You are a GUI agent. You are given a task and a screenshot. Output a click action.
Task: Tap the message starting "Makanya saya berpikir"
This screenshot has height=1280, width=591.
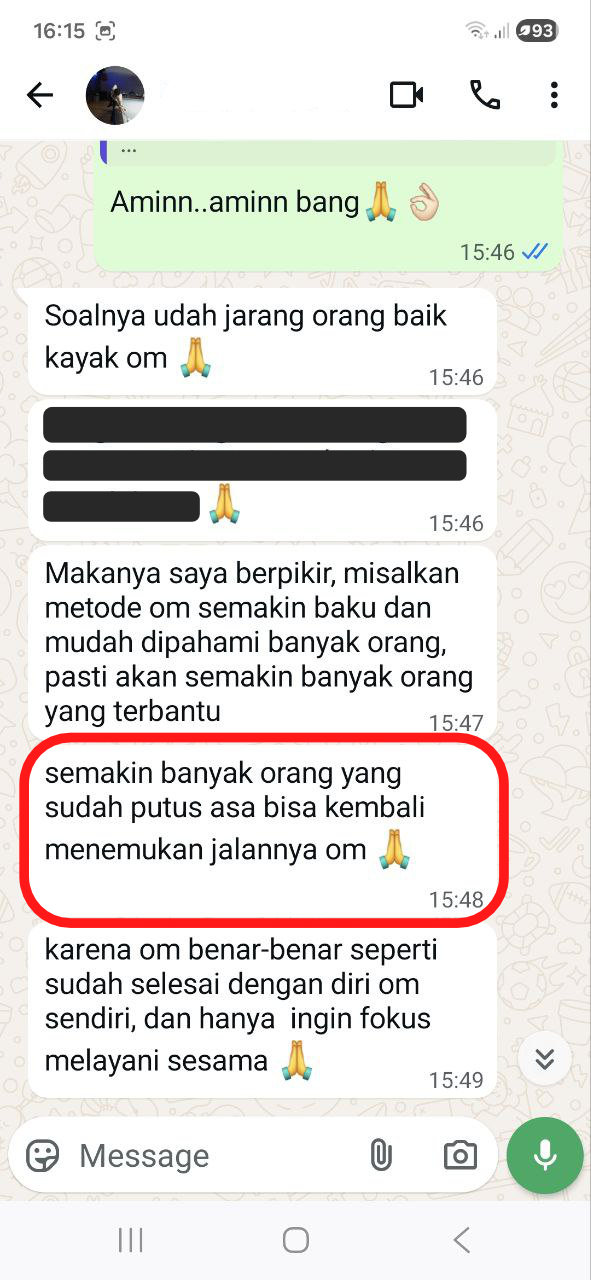(x=261, y=641)
